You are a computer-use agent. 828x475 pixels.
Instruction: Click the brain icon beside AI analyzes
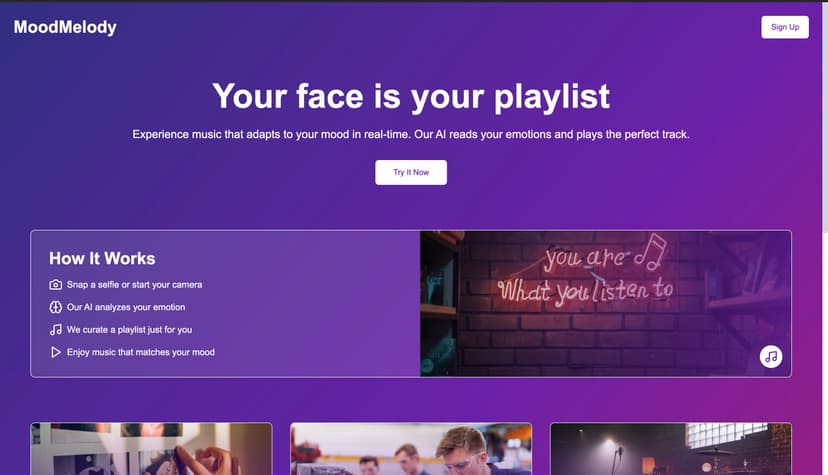click(55, 307)
